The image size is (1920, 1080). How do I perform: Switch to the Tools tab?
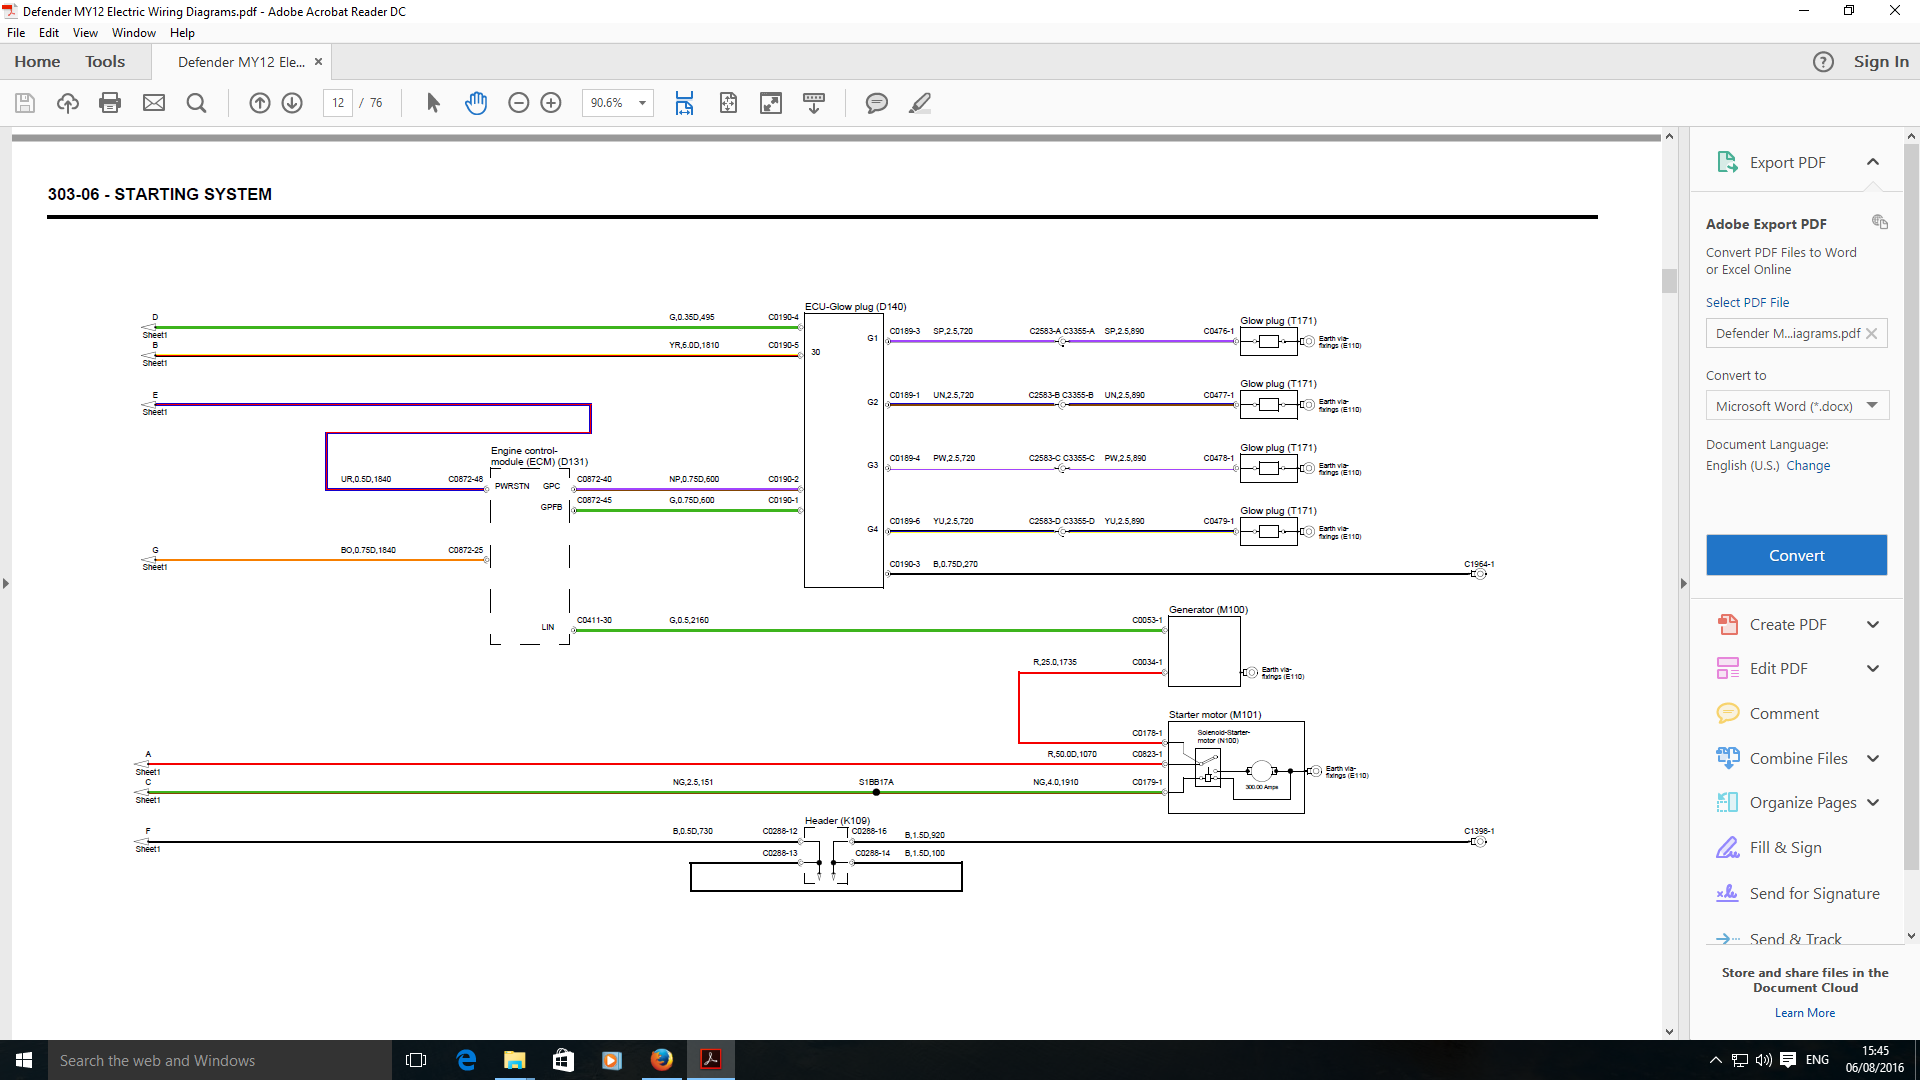(x=105, y=62)
